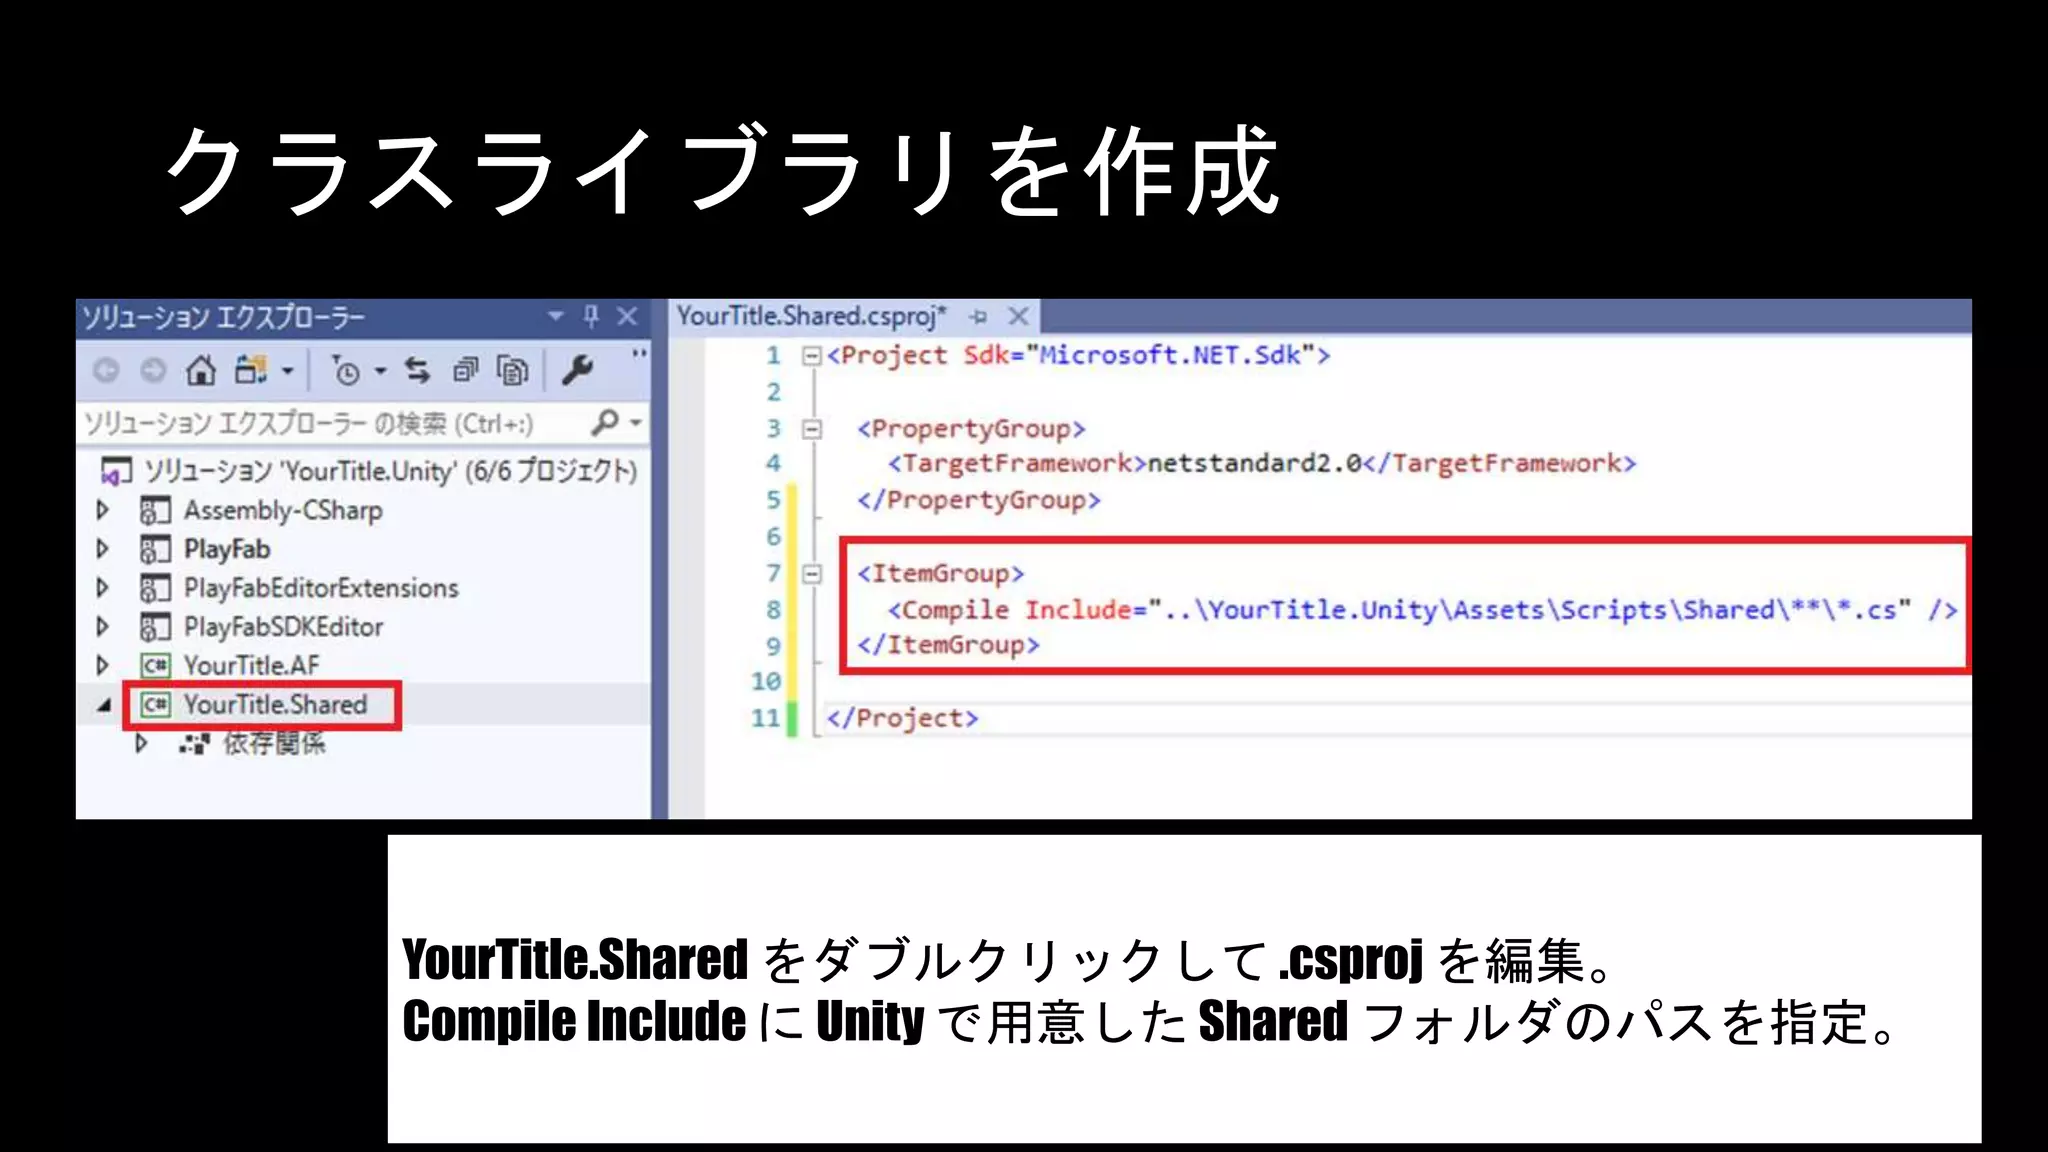Expand the PlayFabEditorExtensions project node
The width and height of the screenshot is (2048, 1152).
click(102, 588)
